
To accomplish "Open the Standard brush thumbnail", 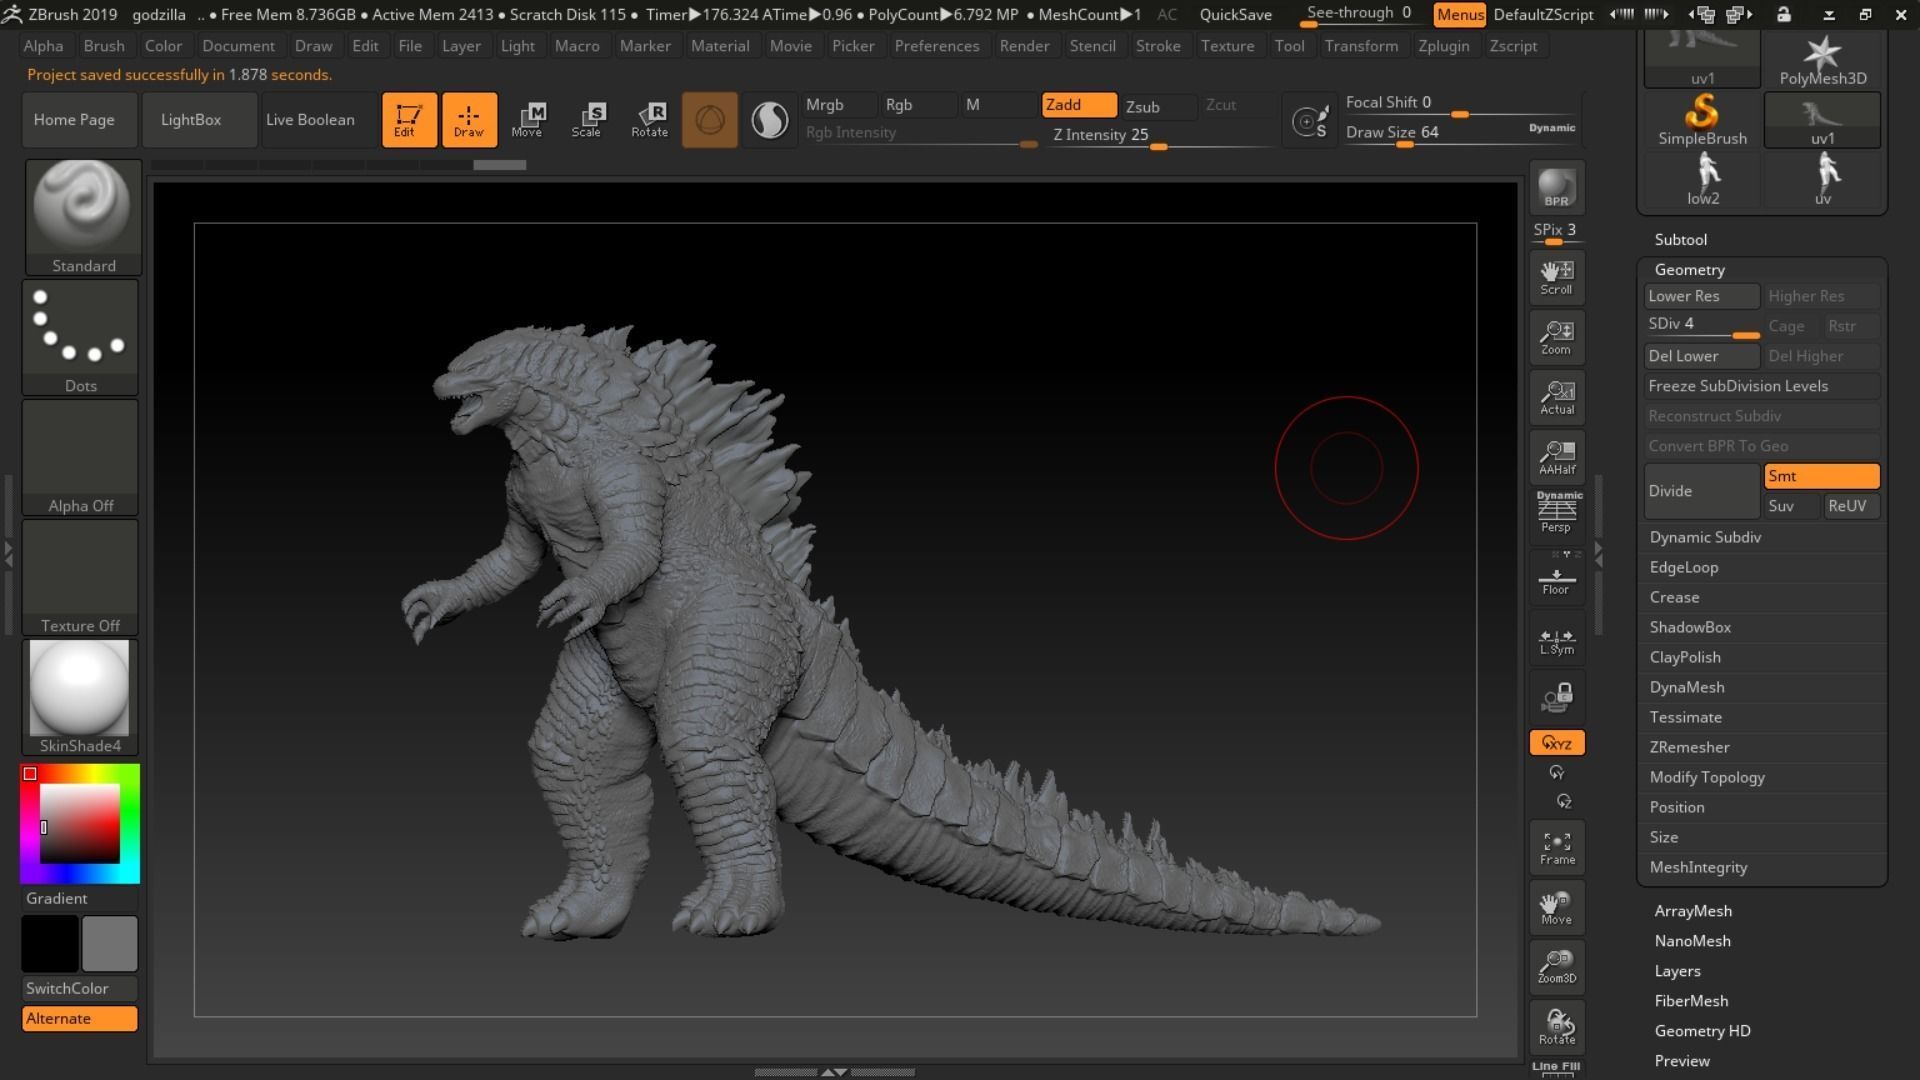I will (x=83, y=216).
